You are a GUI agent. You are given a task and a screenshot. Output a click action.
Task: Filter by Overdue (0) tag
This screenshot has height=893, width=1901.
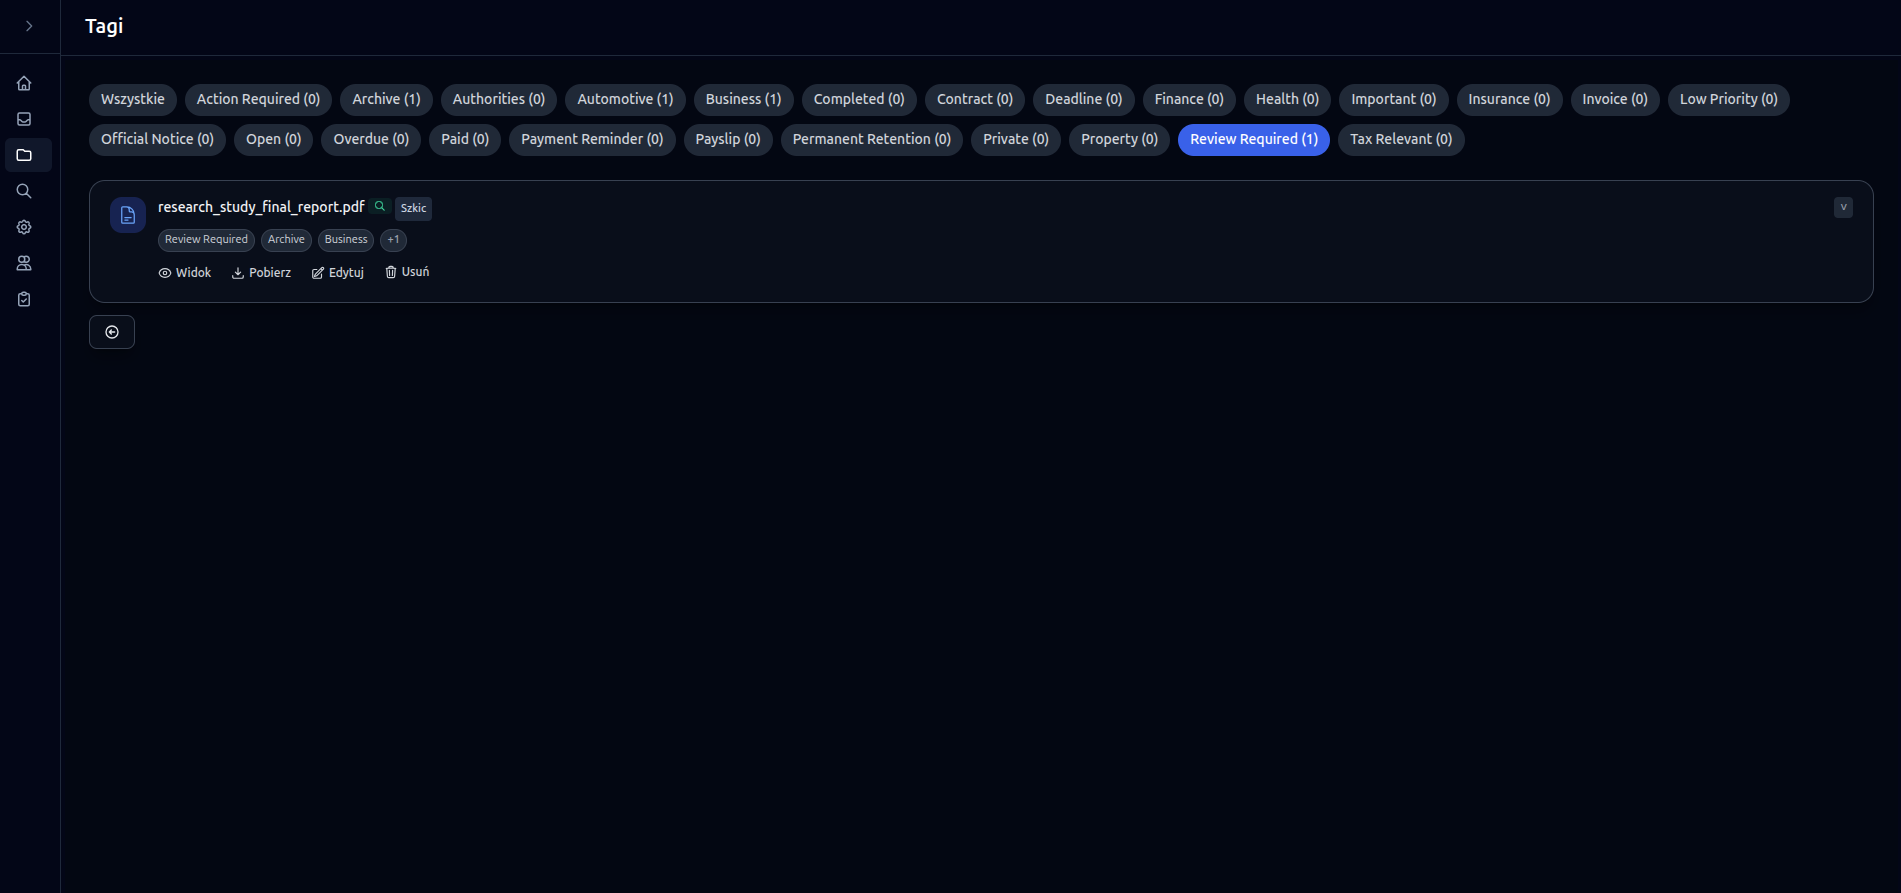pos(371,139)
